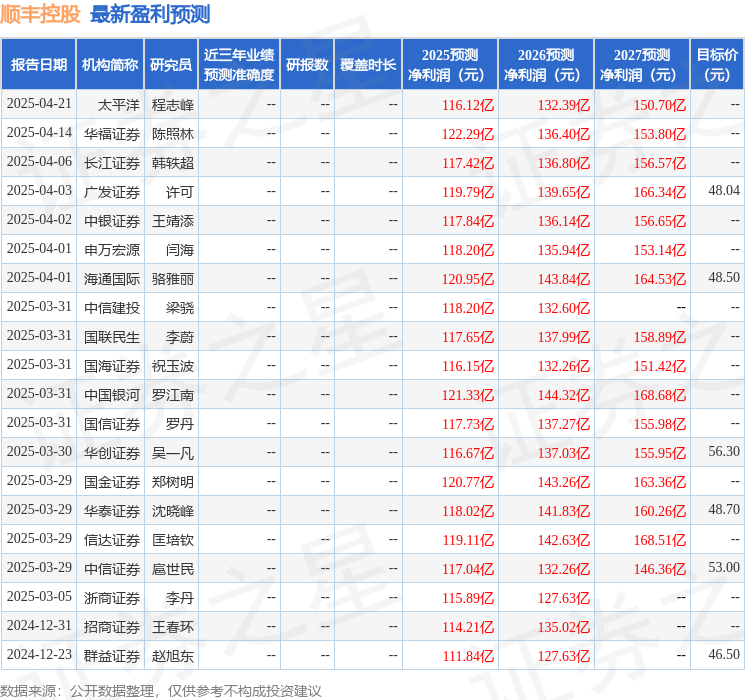Click institution 华福证券
Image resolution: width=745 pixels, height=700 pixels.
point(112,134)
